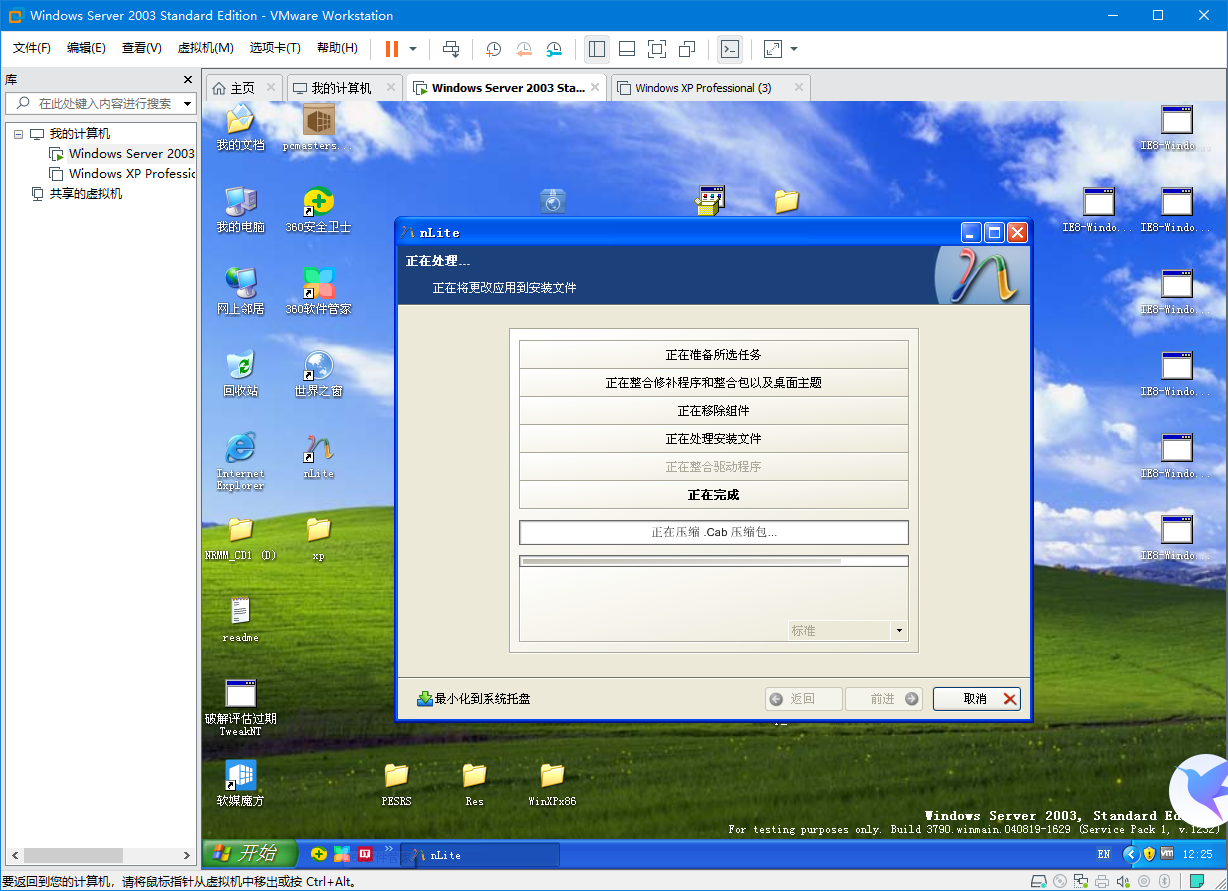The width and height of the screenshot is (1228, 891).
Task: Open the 虚拟机(M) menu
Action: tap(205, 48)
